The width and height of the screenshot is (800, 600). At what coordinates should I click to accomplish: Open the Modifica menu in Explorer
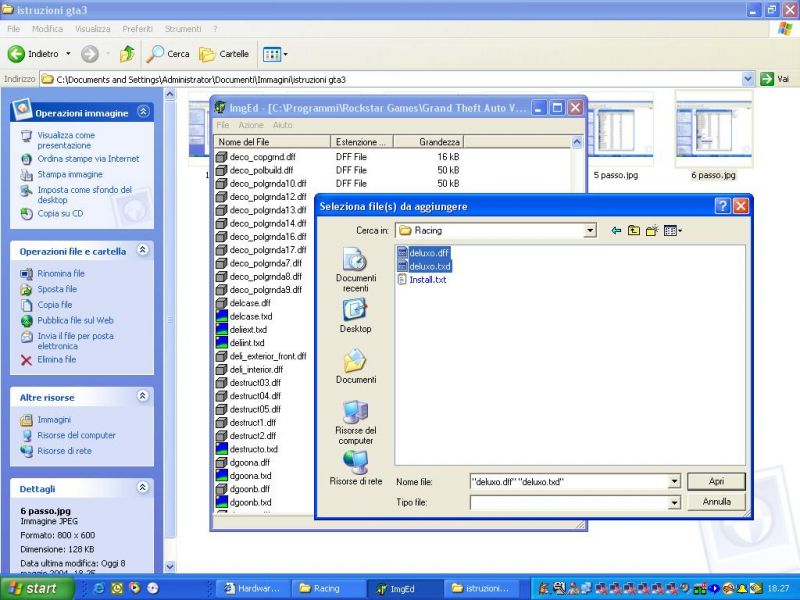(47, 29)
